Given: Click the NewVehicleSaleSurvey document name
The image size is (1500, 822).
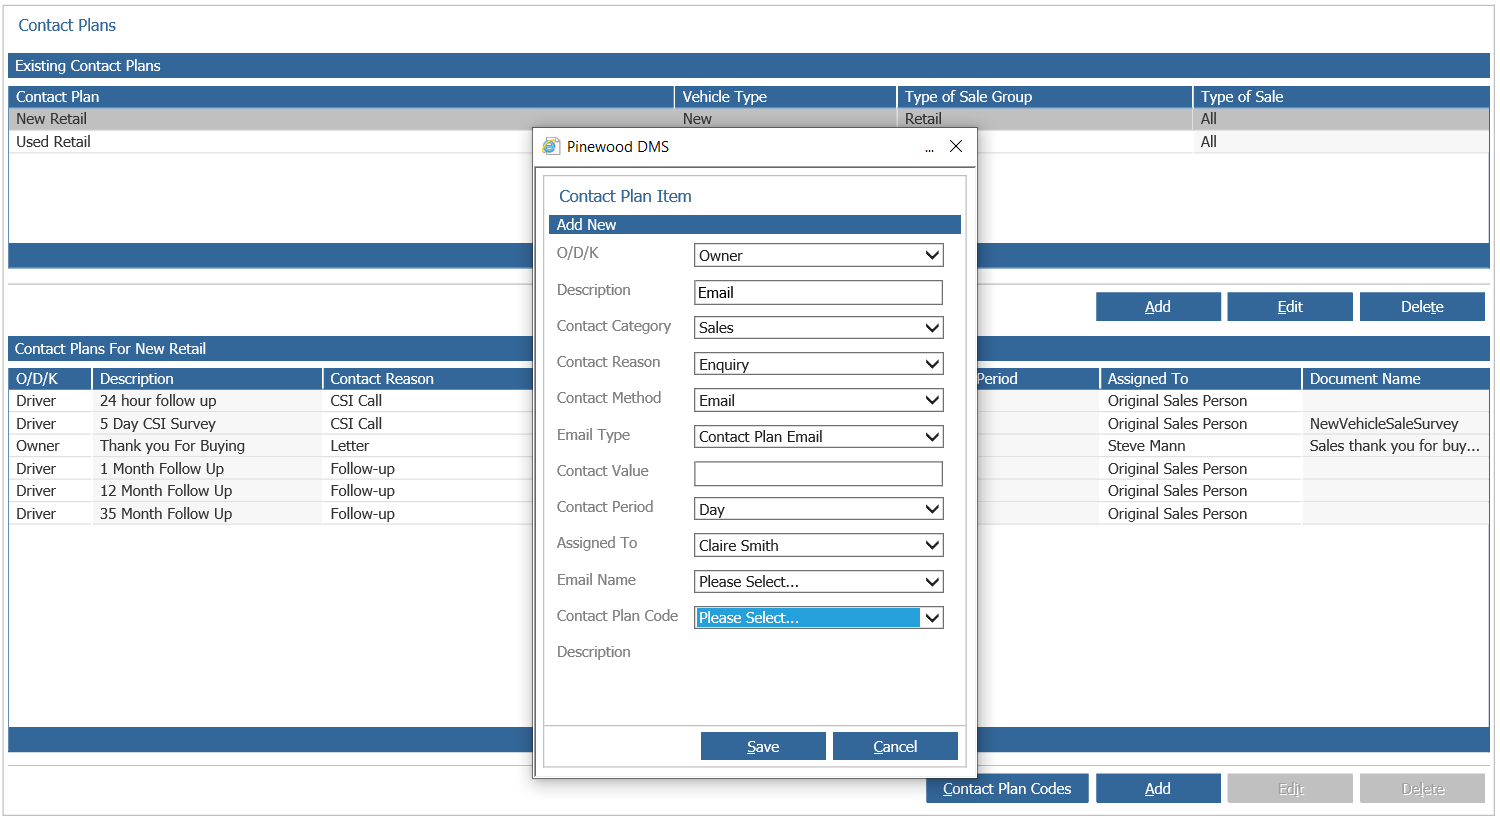Looking at the screenshot, I should (x=1384, y=424).
